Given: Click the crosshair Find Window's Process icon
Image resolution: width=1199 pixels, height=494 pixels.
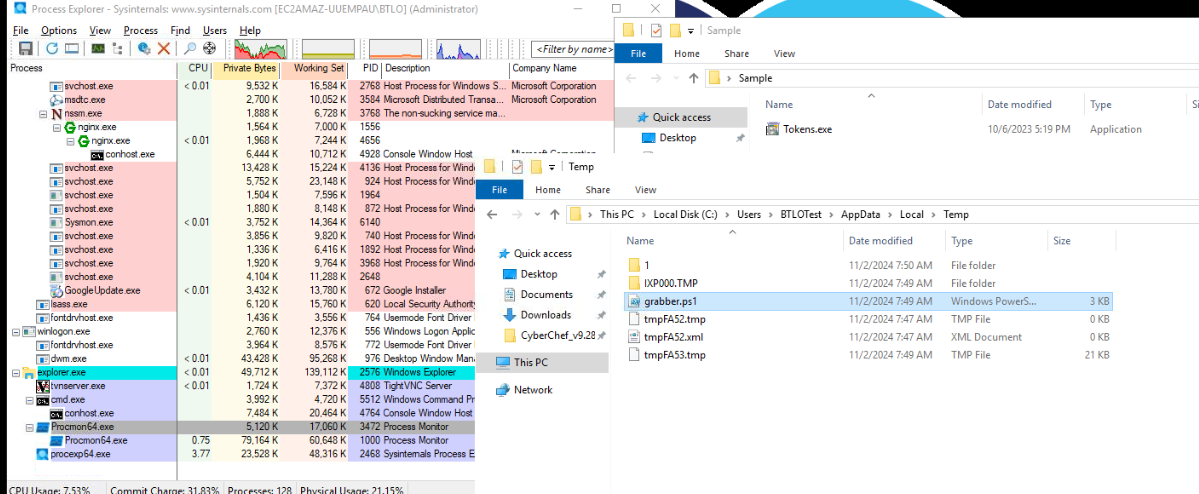Looking at the screenshot, I should point(209,49).
